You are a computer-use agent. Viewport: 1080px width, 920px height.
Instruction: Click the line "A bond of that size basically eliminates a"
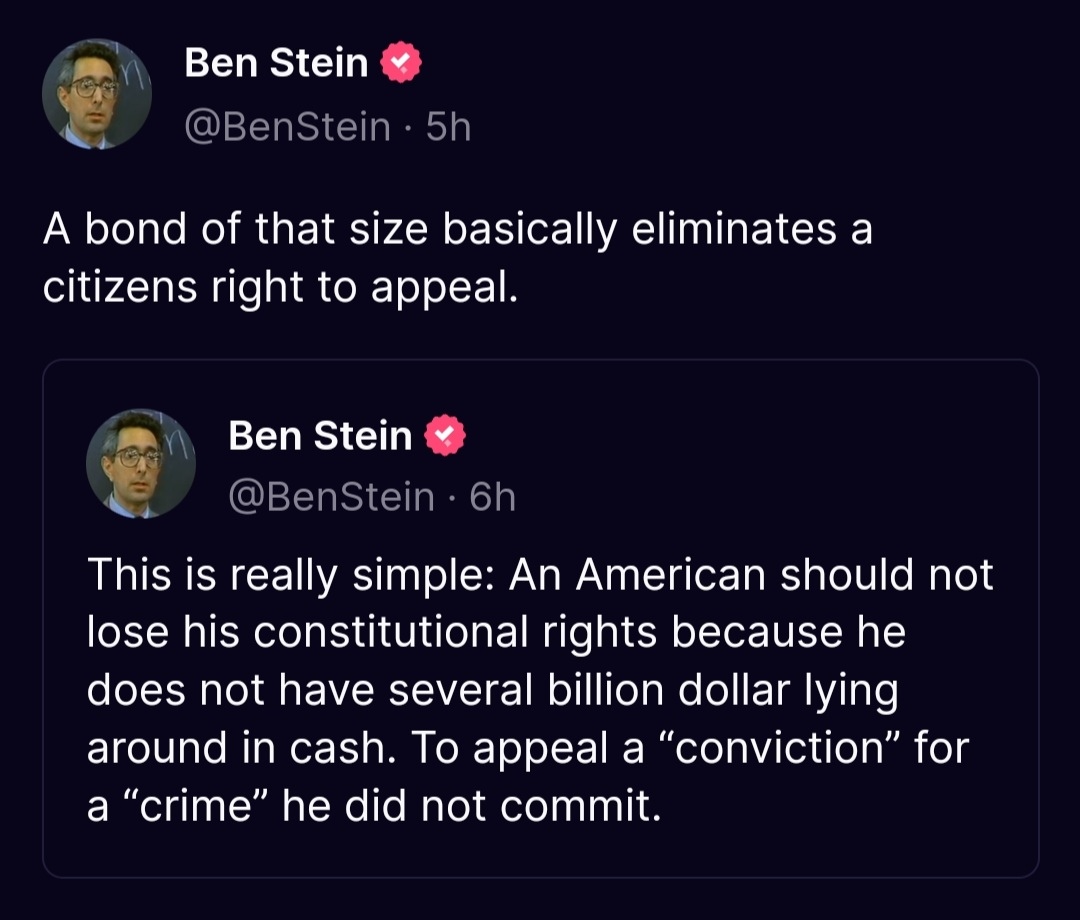[457, 229]
